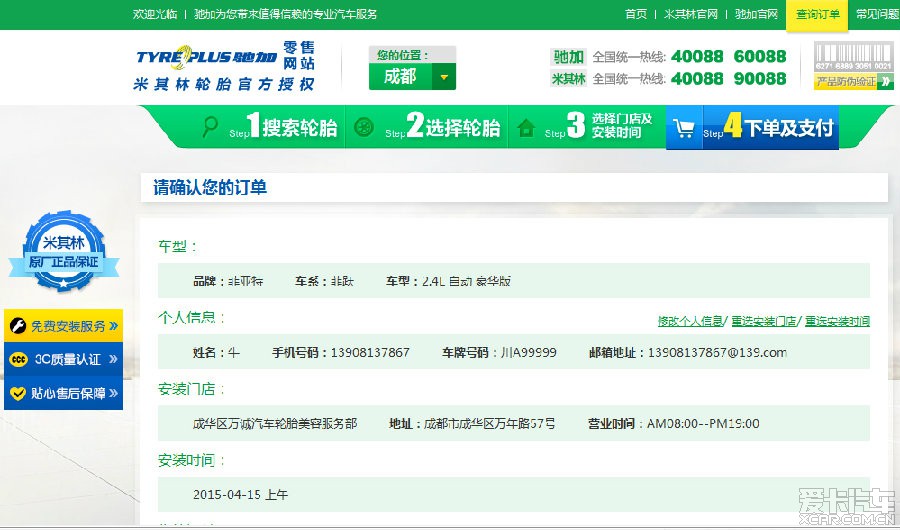Click license plate 川A99999
This screenshot has width=900, height=530.
click(x=529, y=352)
